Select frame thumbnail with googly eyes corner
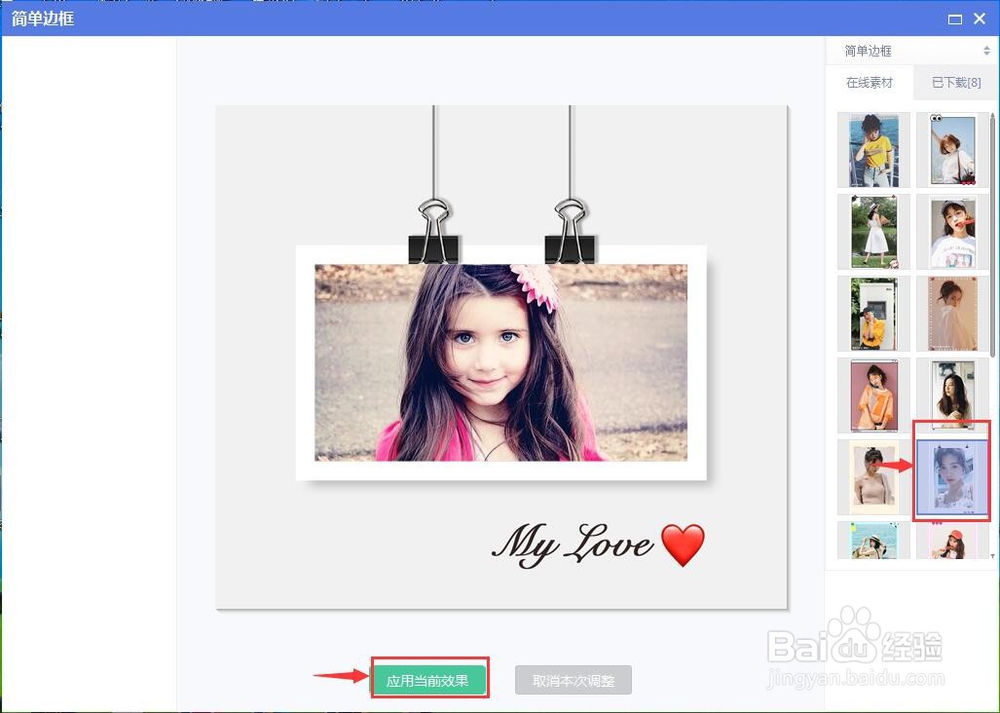Viewport: 1000px width, 713px height. [953, 151]
